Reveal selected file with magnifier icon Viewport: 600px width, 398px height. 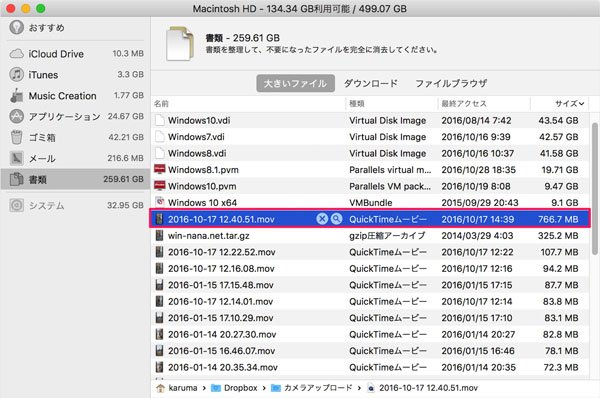click(x=336, y=219)
